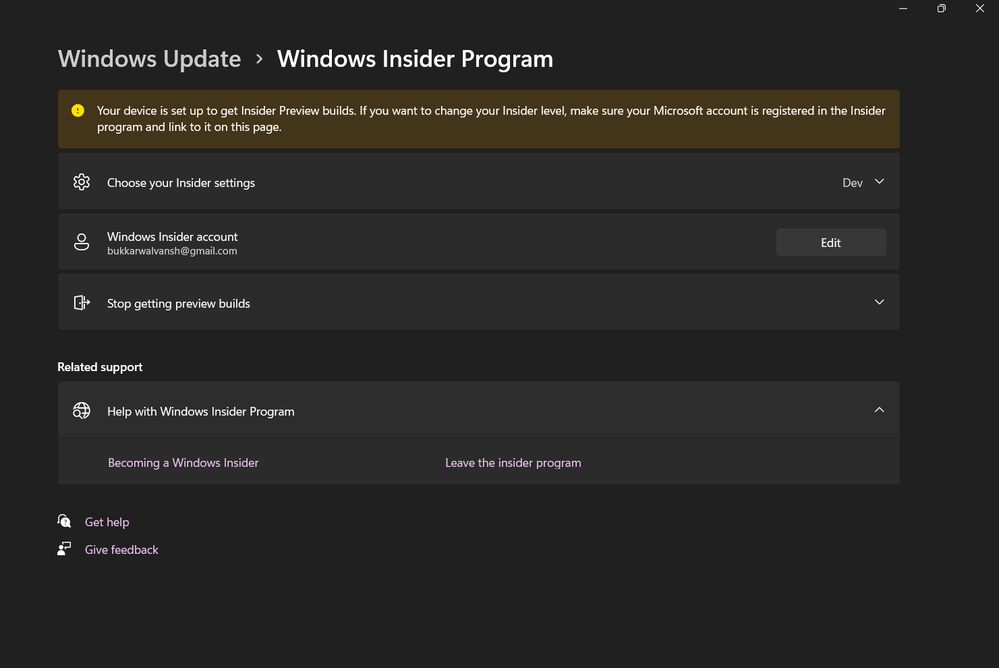Viewport: 999px width, 668px height.
Task: Close the Settings window
Action: click(x=980, y=8)
